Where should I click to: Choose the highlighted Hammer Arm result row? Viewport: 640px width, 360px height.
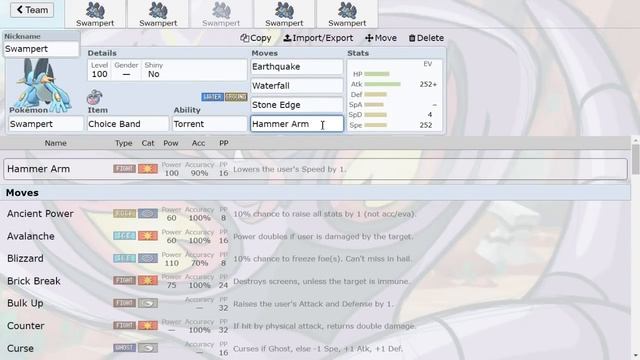click(x=316, y=169)
